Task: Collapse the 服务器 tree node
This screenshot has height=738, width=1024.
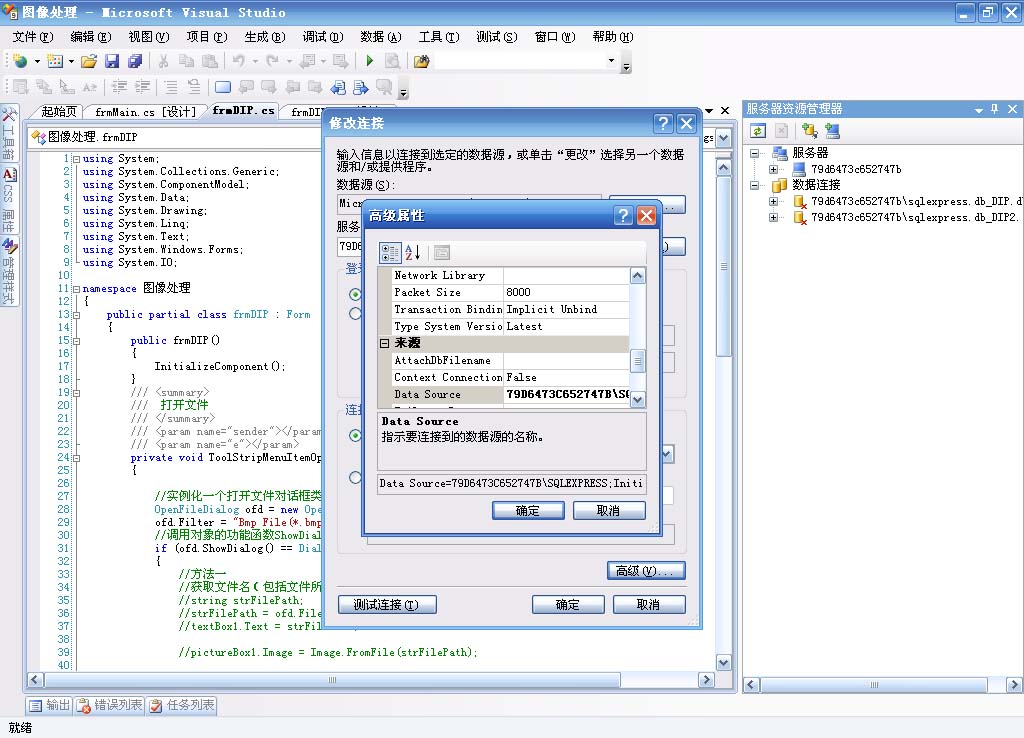Action: [x=754, y=153]
